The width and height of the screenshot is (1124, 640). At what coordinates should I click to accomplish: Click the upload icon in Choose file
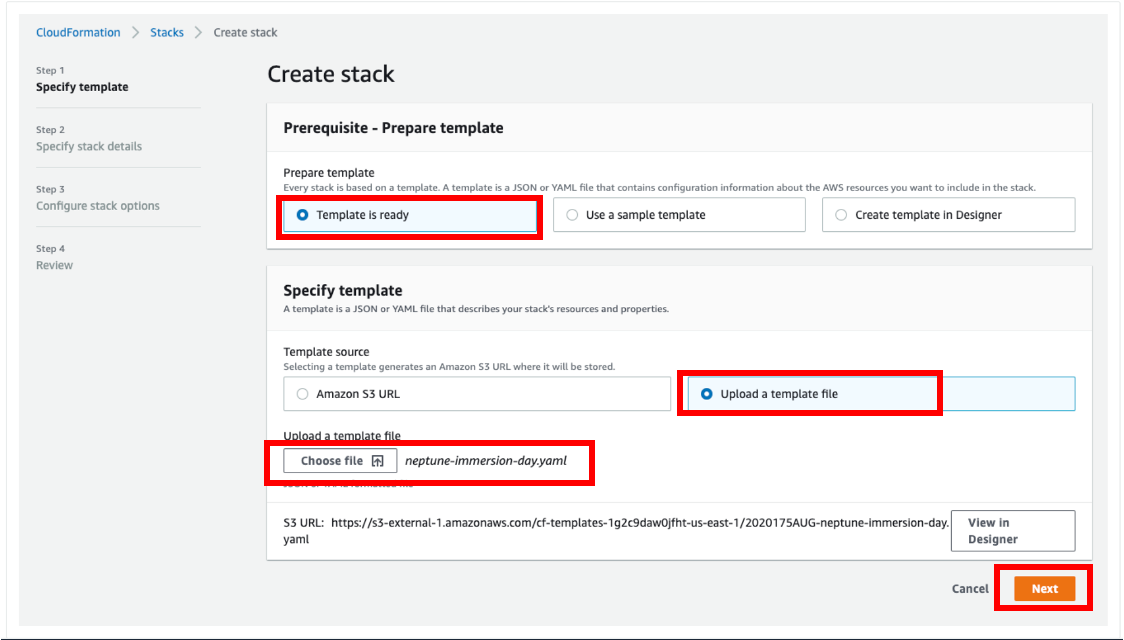377,461
